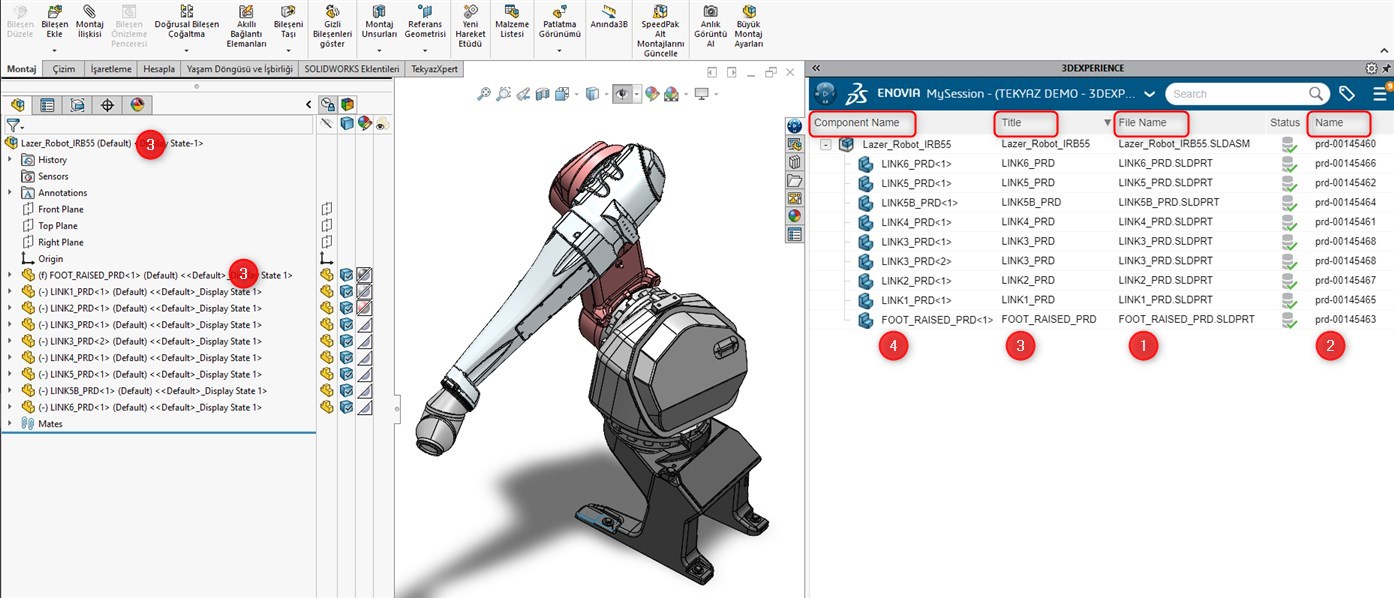Open the Design Library icon in task pane

(795, 162)
